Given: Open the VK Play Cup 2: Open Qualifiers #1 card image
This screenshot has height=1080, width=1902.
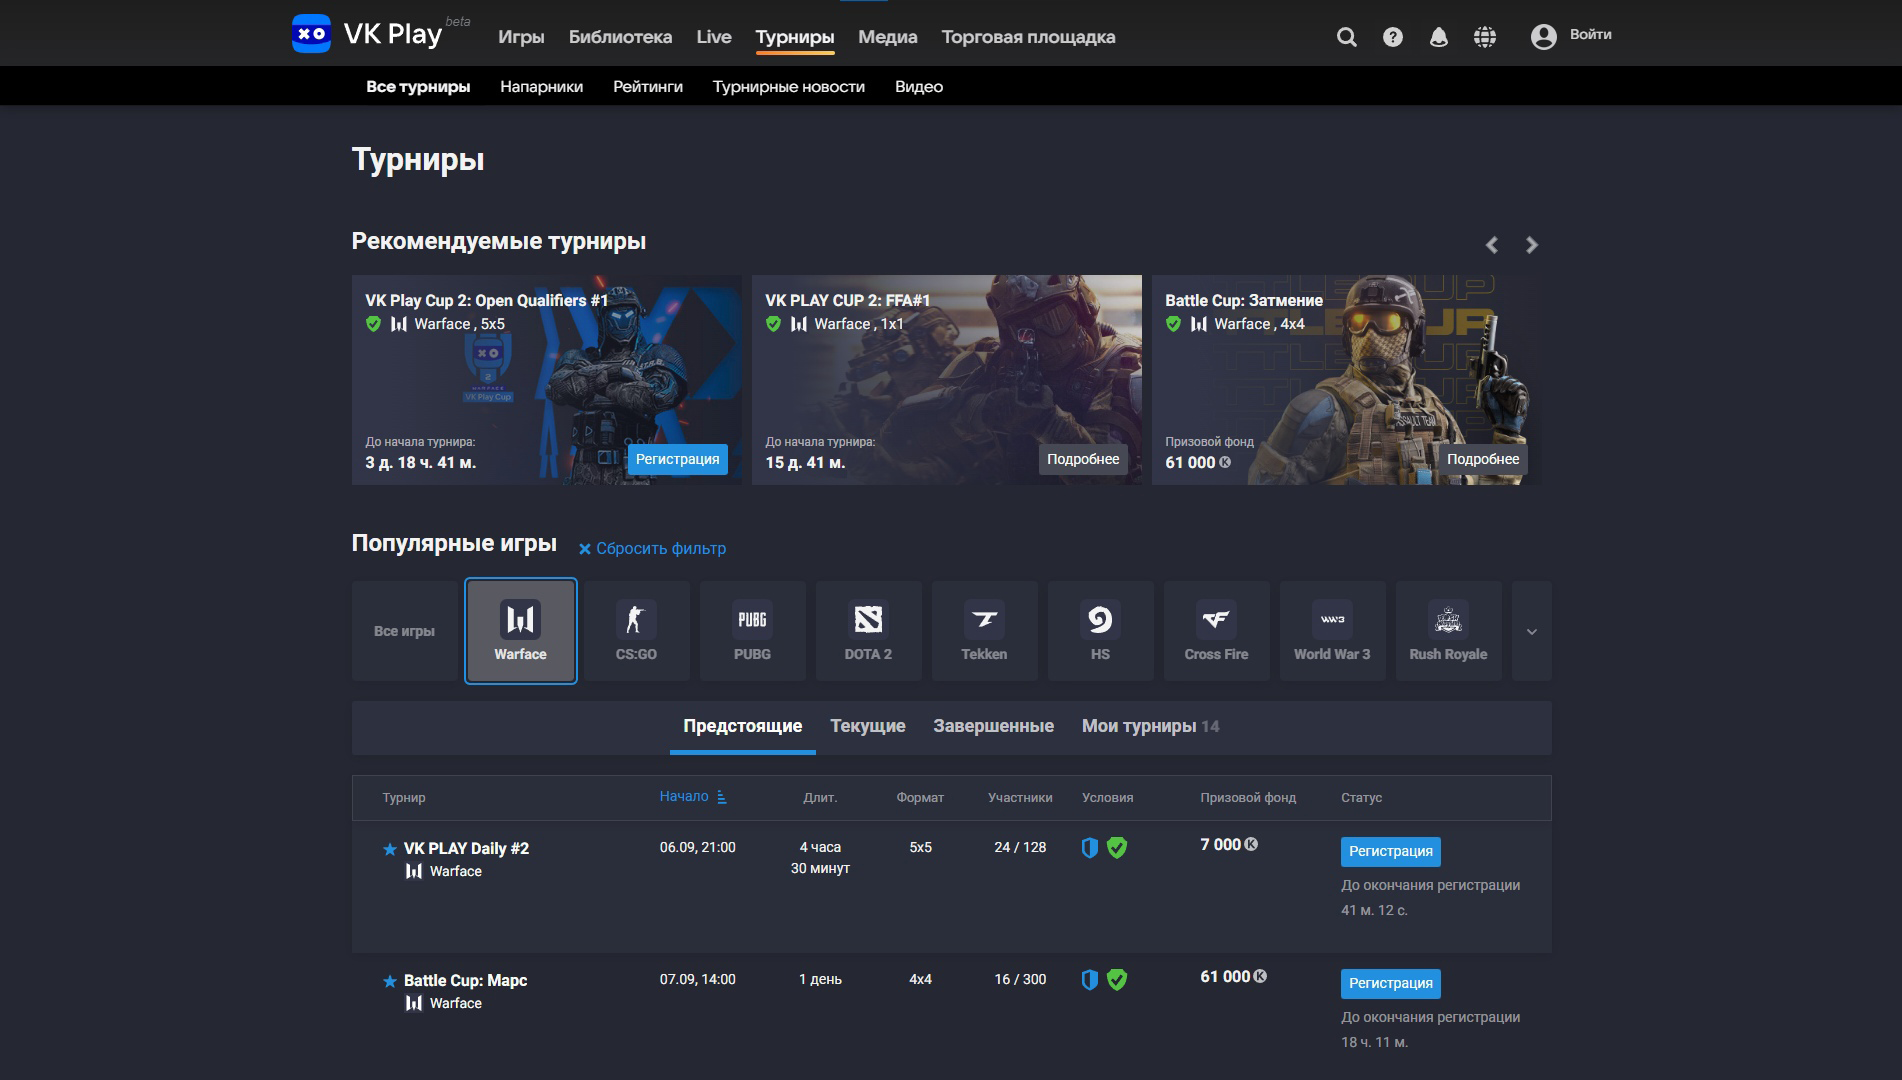Looking at the screenshot, I should (x=546, y=380).
